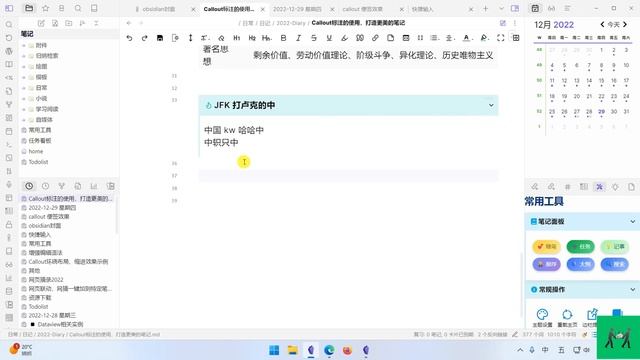Click the 今天 button in the calendar
This screenshot has height=360, width=640.
(x=613, y=24)
